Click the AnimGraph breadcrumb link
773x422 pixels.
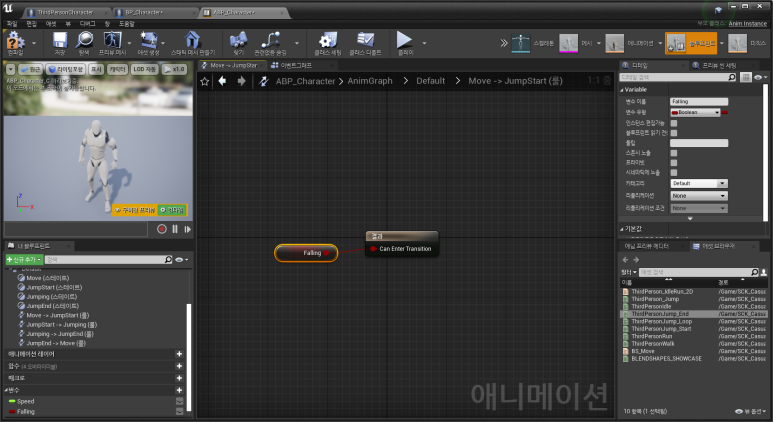[370, 81]
